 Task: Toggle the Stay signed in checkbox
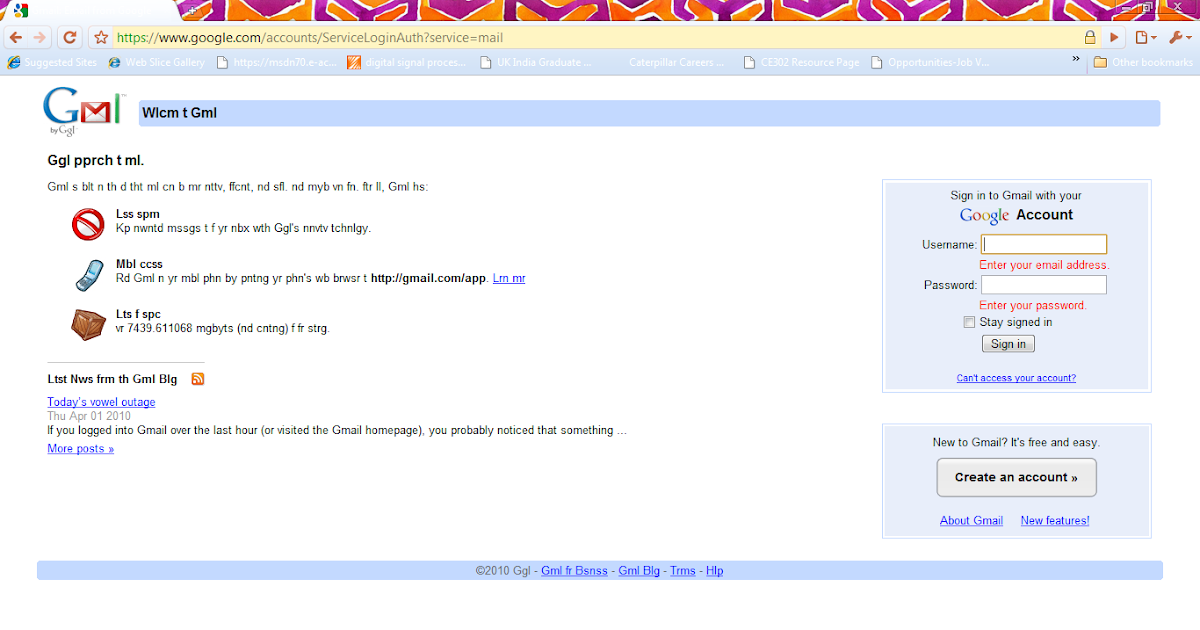[968, 322]
